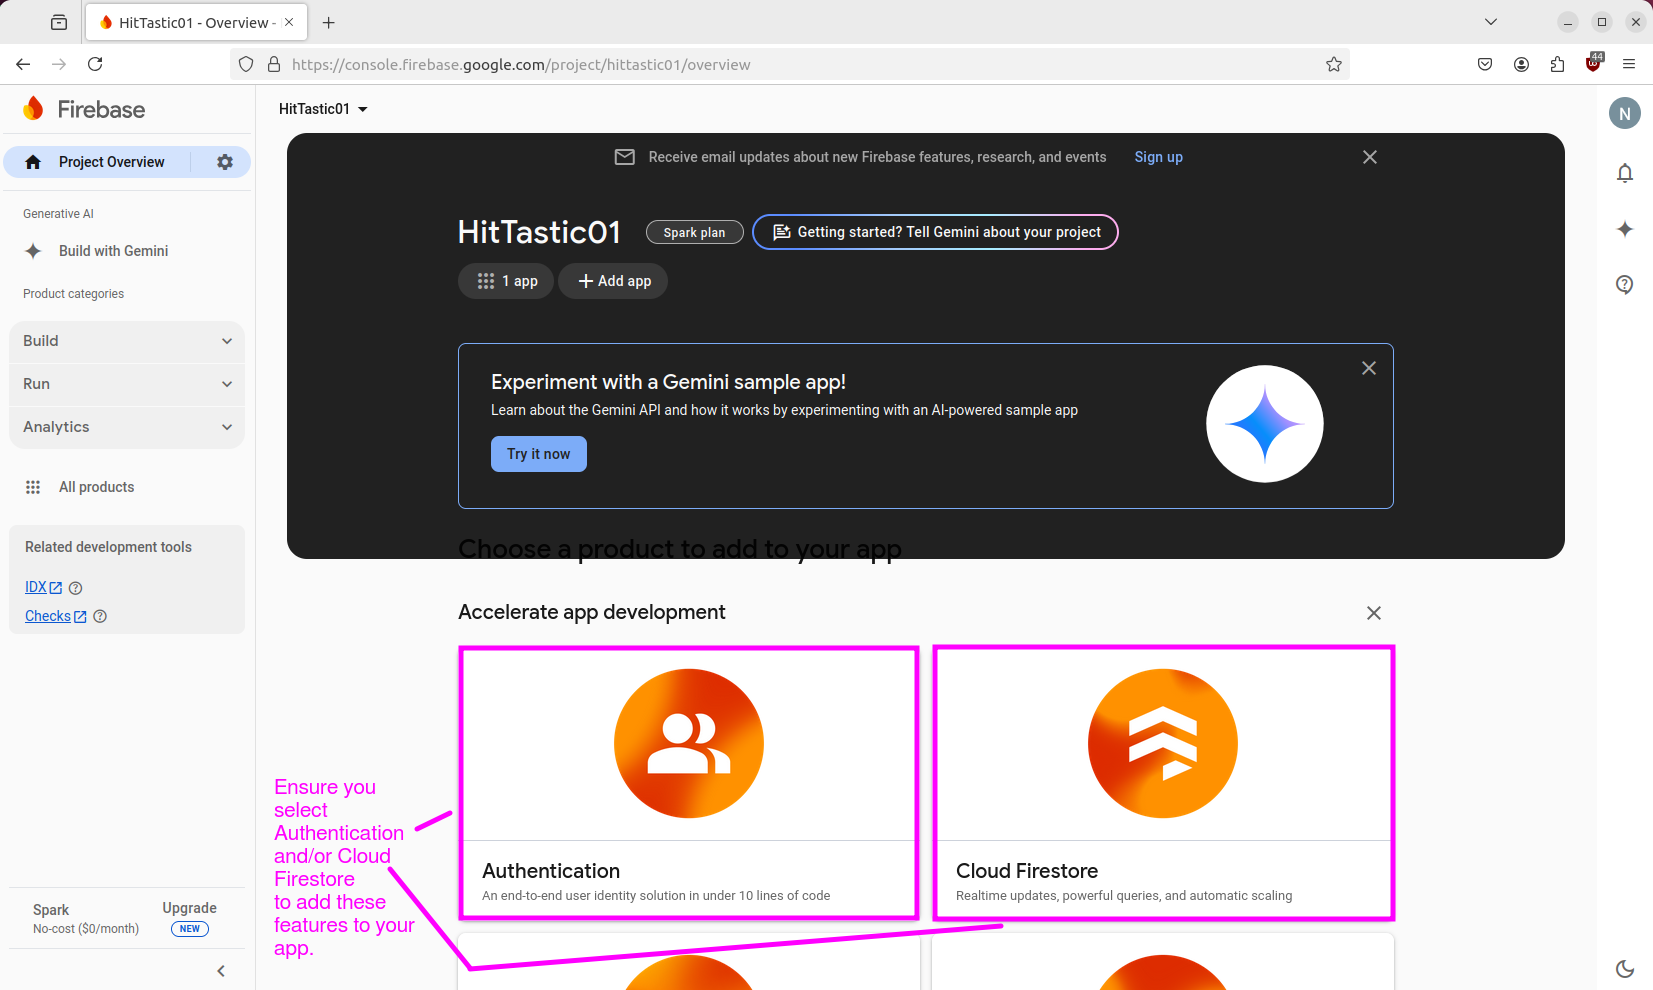Toggle dark mode with the moon icon
This screenshot has width=1653, height=990.
coord(1627,969)
